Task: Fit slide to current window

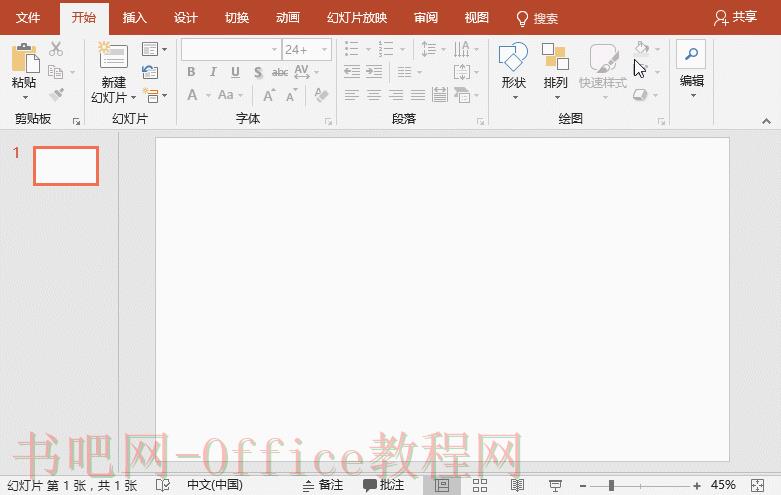Action: [x=757, y=485]
